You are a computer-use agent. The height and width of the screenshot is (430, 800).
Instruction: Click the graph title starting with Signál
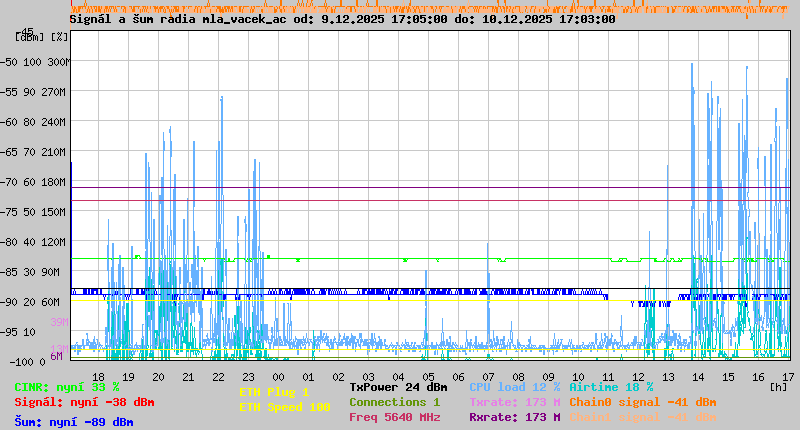(342, 19)
